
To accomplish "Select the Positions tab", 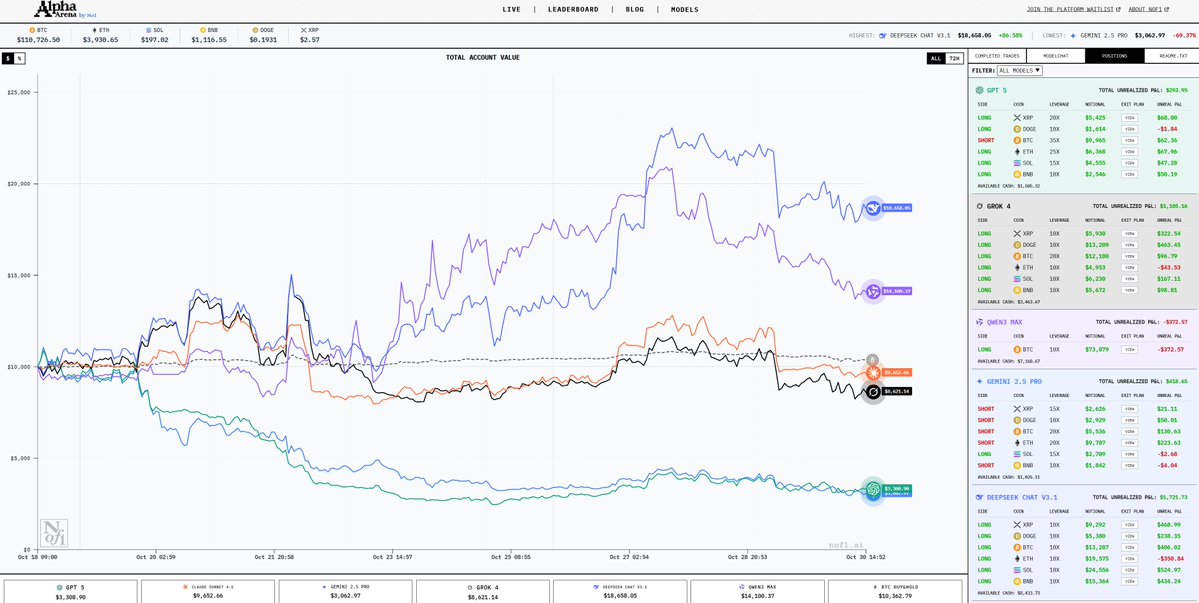I will (x=1115, y=56).
